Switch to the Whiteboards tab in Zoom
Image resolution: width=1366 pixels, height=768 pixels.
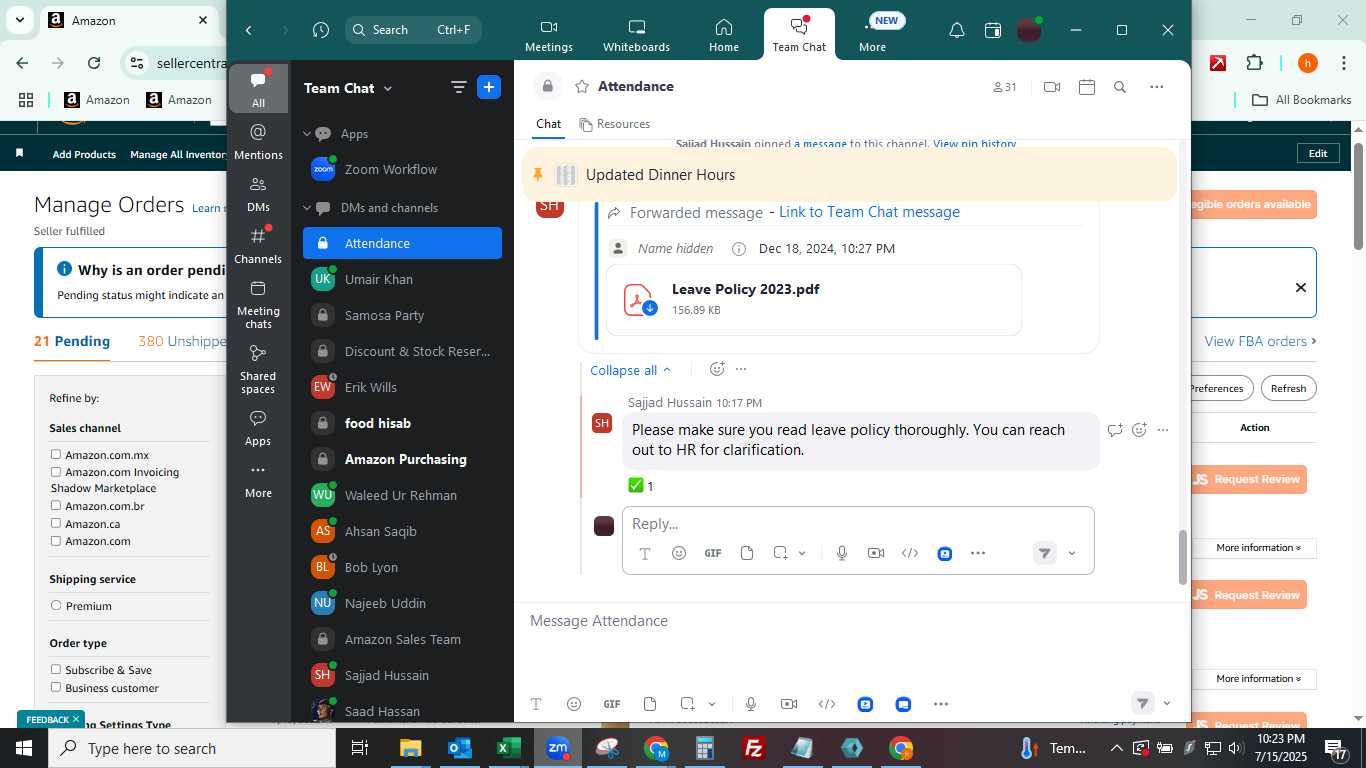(x=636, y=35)
